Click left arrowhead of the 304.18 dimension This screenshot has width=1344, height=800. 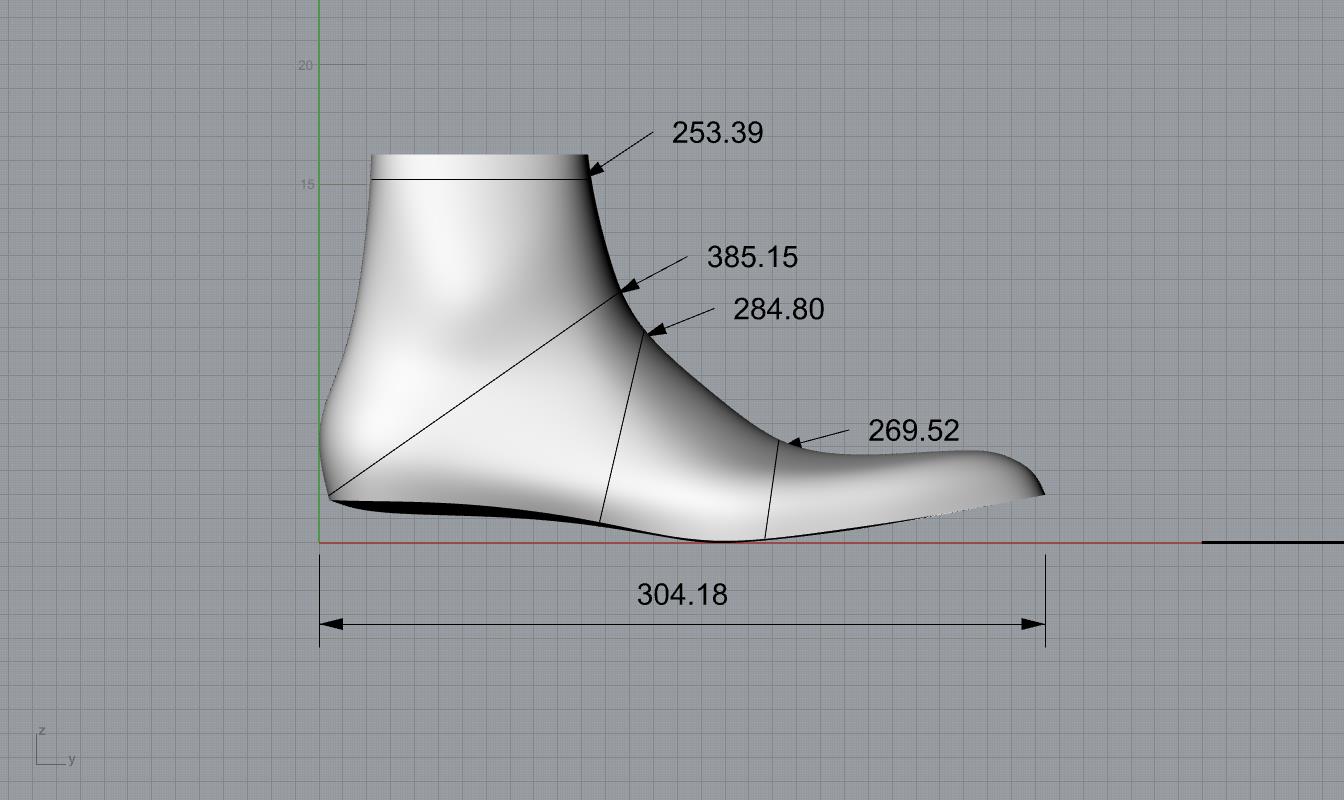pos(331,624)
